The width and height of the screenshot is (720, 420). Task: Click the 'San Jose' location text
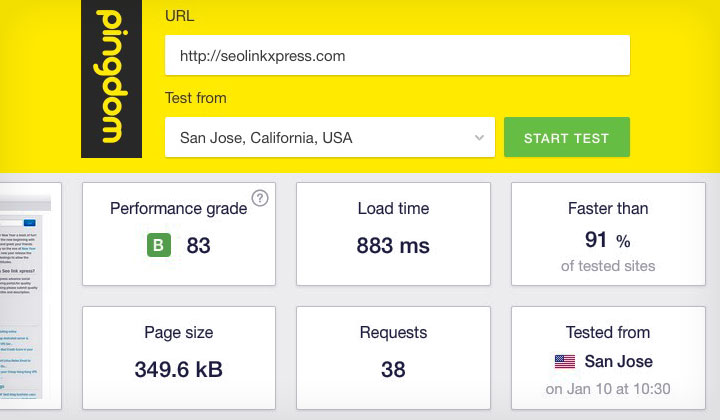(x=619, y=362)
